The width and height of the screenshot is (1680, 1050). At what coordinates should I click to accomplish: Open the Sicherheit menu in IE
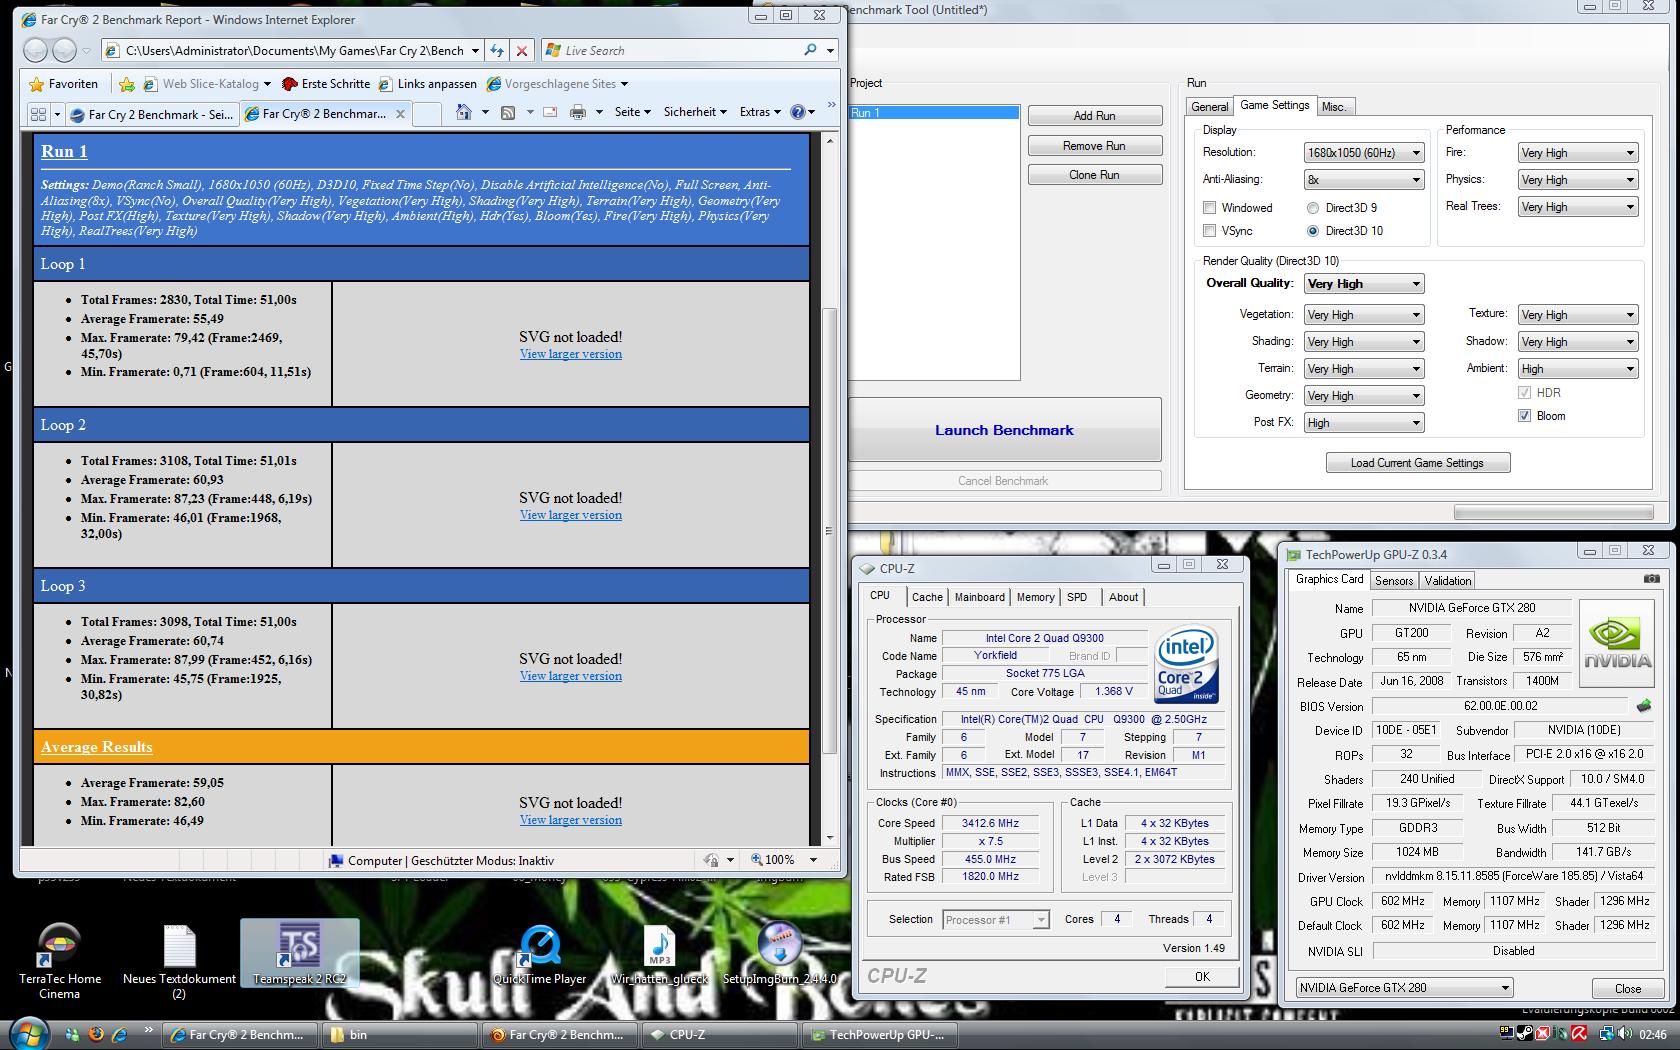[695, 112]
